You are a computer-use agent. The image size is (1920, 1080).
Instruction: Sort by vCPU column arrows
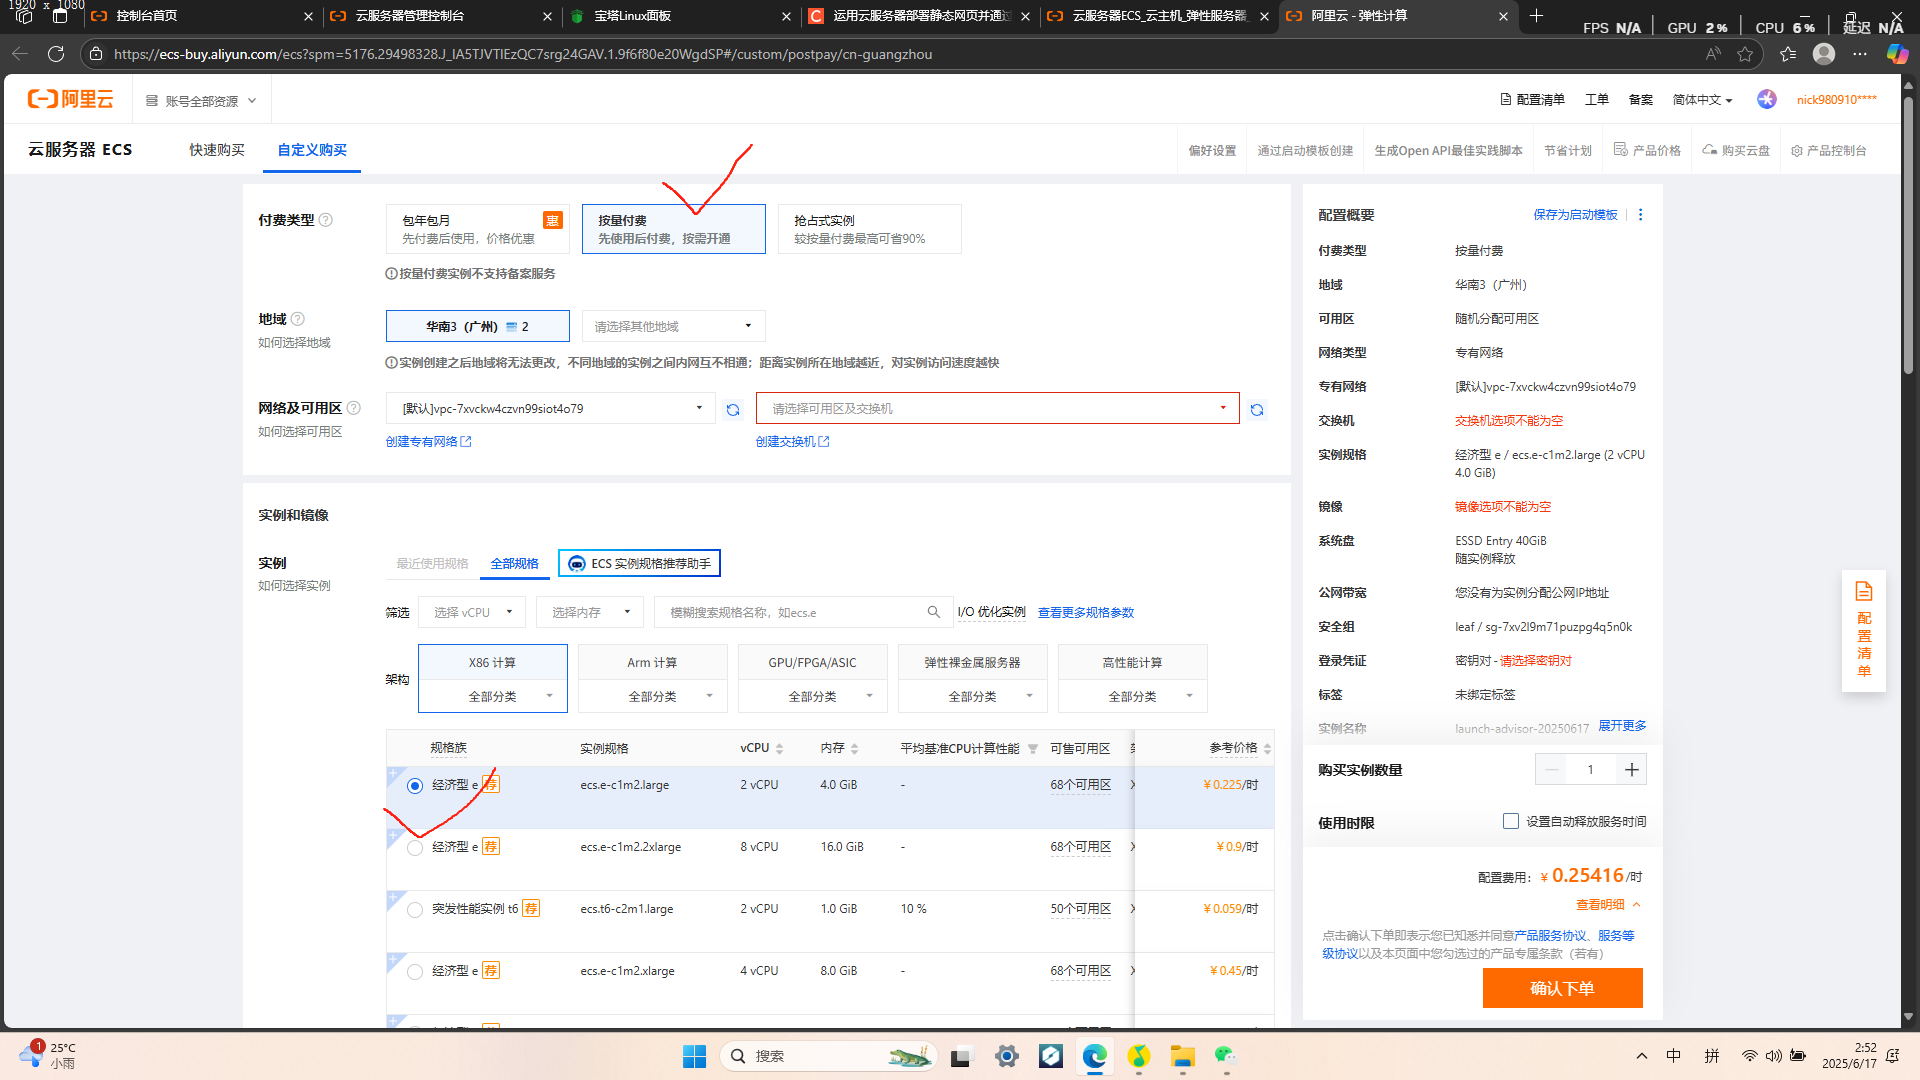coord(779,749)
